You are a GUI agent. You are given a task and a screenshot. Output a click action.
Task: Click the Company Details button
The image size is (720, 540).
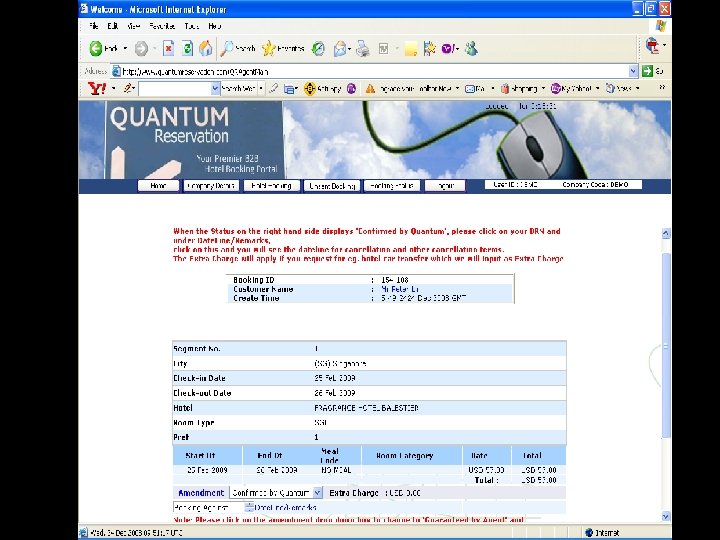[x=211, y=186]
